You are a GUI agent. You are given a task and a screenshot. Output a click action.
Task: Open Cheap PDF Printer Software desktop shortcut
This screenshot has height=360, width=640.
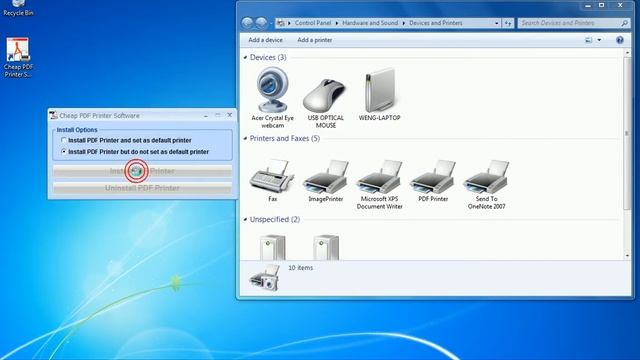coord(18,58)
